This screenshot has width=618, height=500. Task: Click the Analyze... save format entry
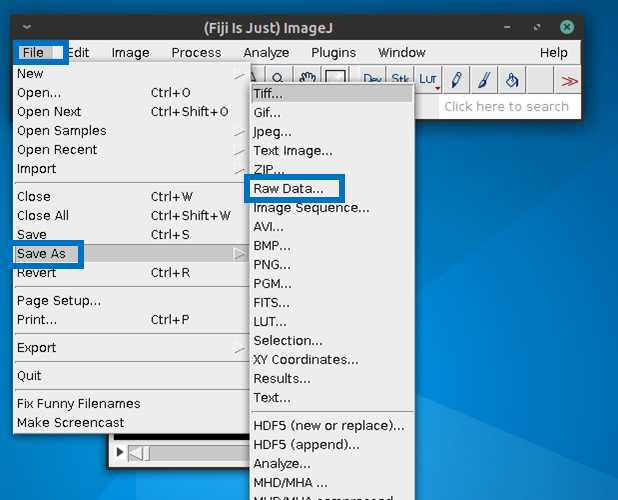pyautogui.click(x=332, y=463)
